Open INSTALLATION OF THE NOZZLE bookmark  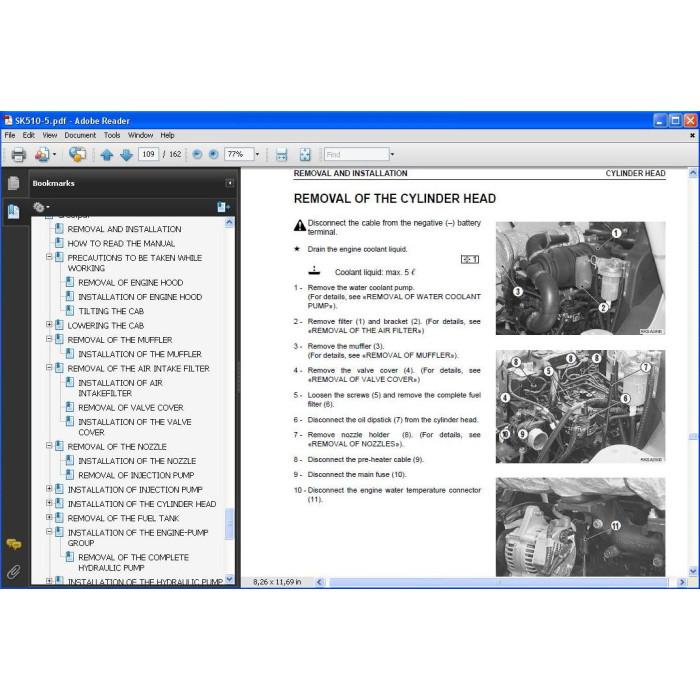pos(137,461)
